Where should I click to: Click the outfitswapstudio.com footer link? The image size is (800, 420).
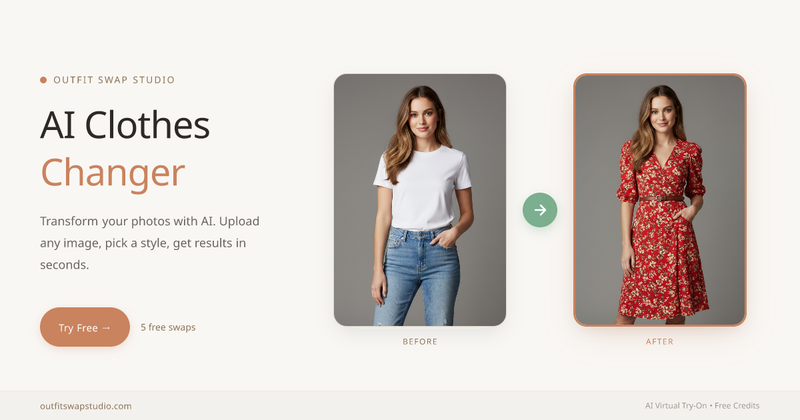[86, 406]
